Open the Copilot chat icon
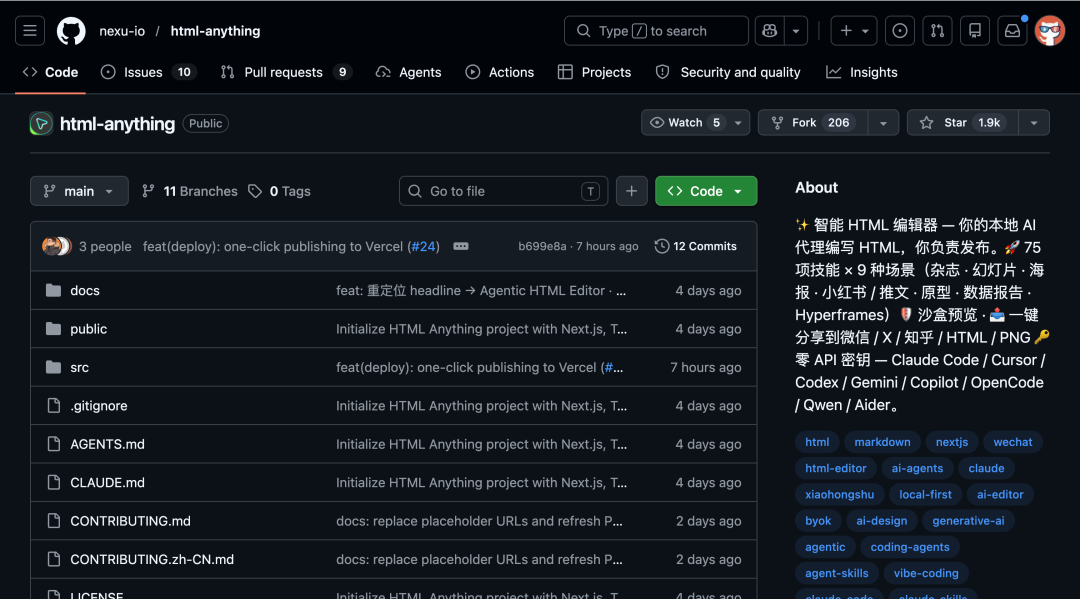 pos(769,31)
